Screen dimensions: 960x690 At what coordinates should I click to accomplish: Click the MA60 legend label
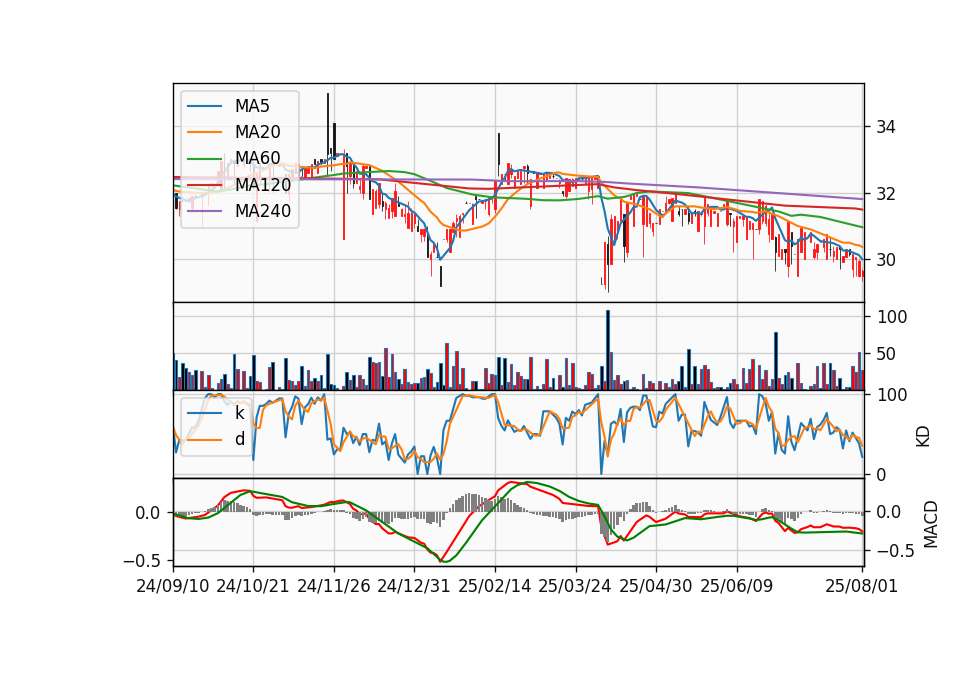[x=257, y=158]
